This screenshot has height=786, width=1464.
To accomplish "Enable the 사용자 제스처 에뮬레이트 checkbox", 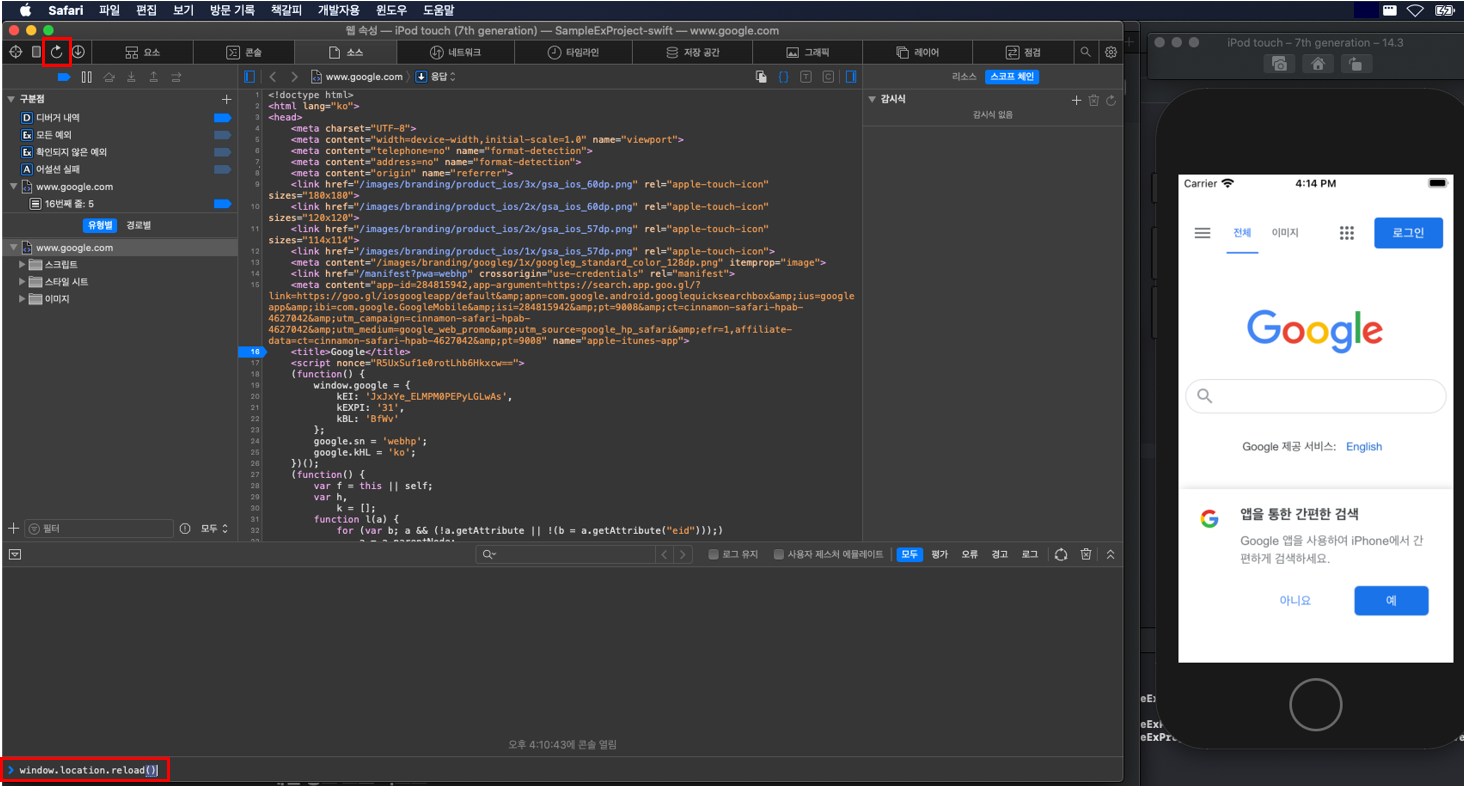I will (x=779, y=554).
